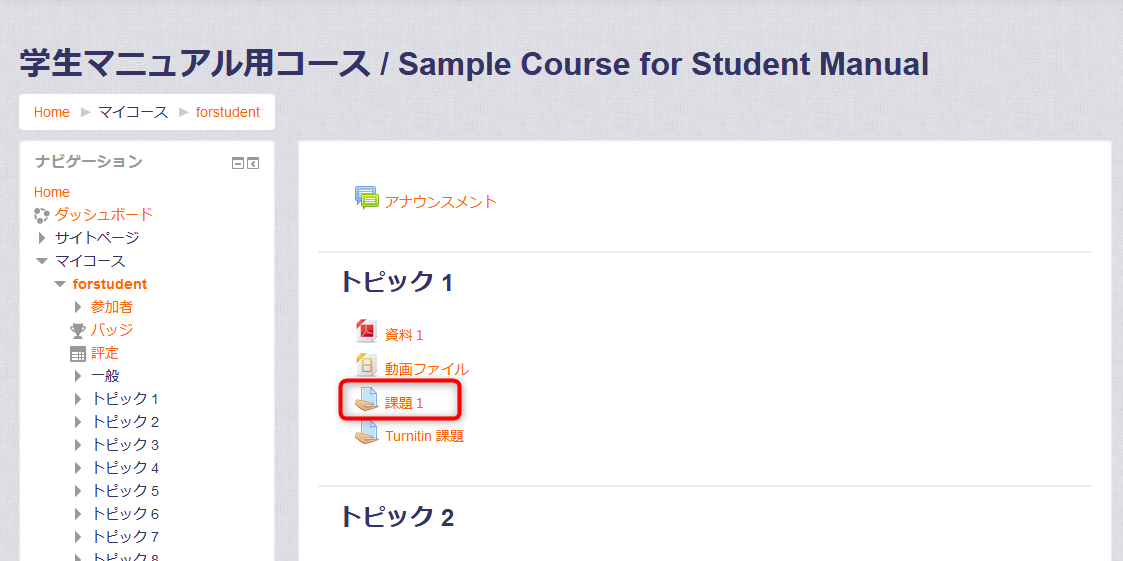Screen dimensions: 1123x561
Task: Open the 動画ファイル link
Action: tap(427, 369)
